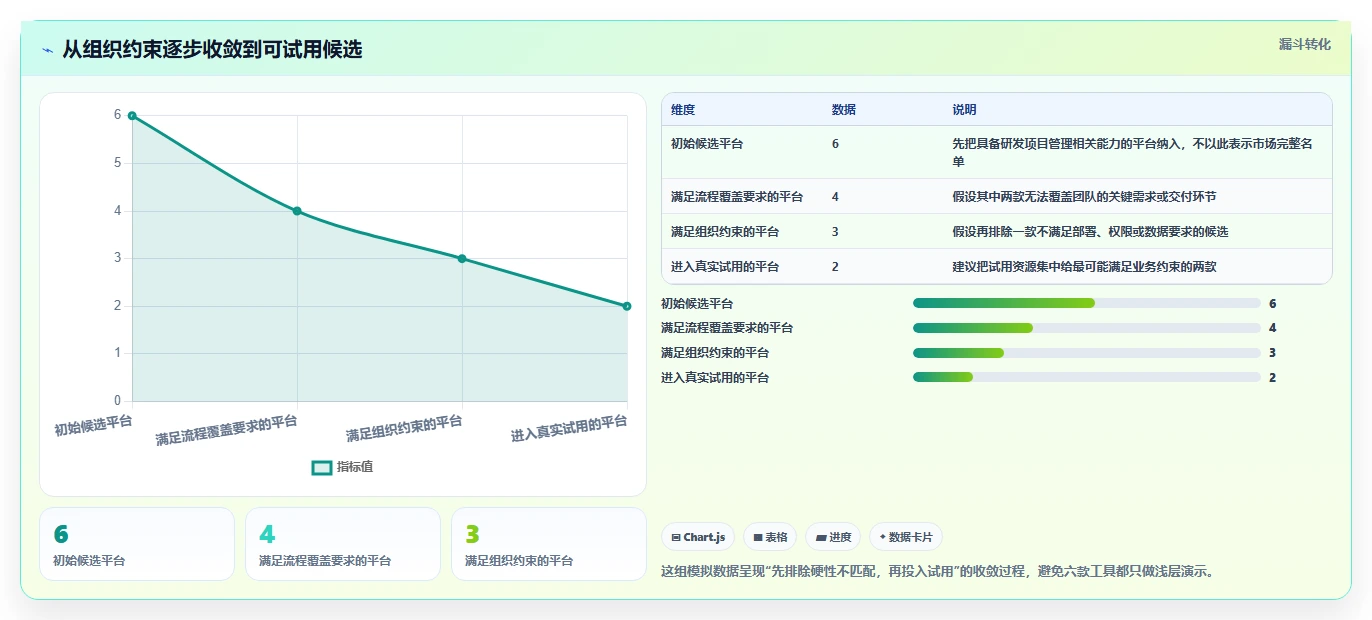Click description cell starting with 假设再排除一款
The height and width of the screenshot is (620, 1372).
tap(1090, 232)
